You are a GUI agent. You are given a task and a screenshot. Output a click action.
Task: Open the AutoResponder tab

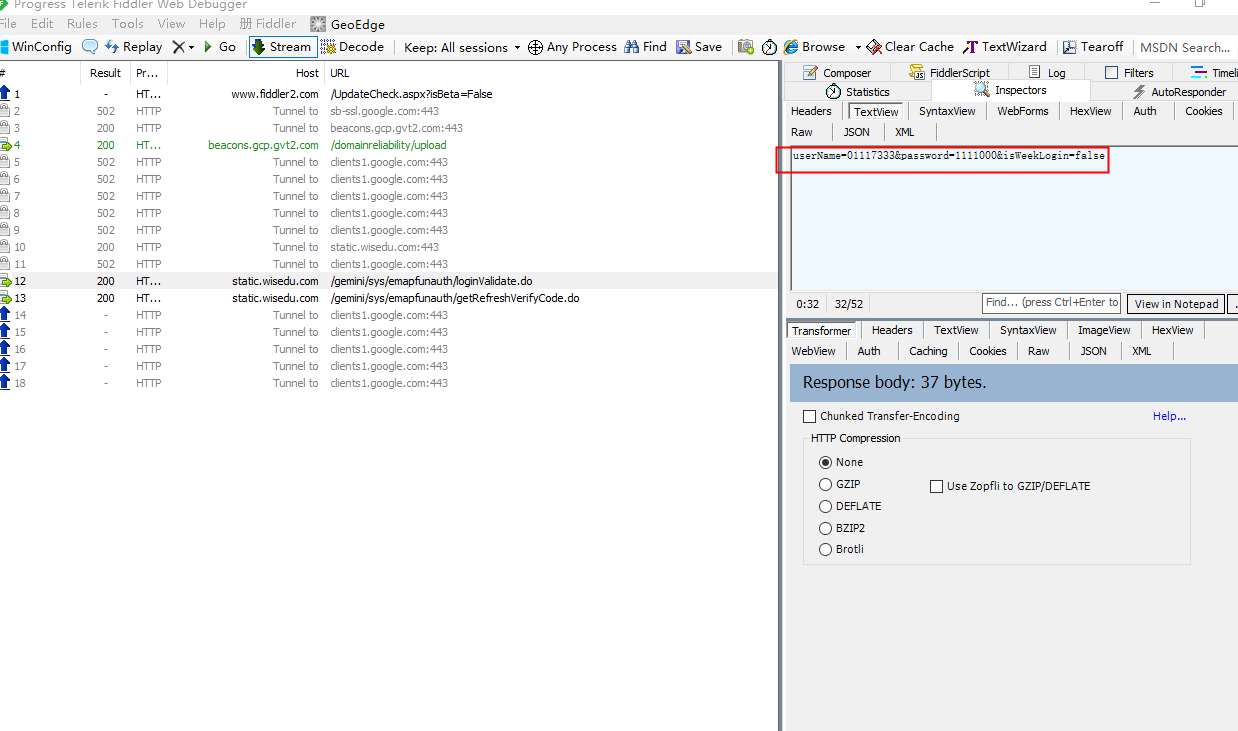pos(1178,91)
